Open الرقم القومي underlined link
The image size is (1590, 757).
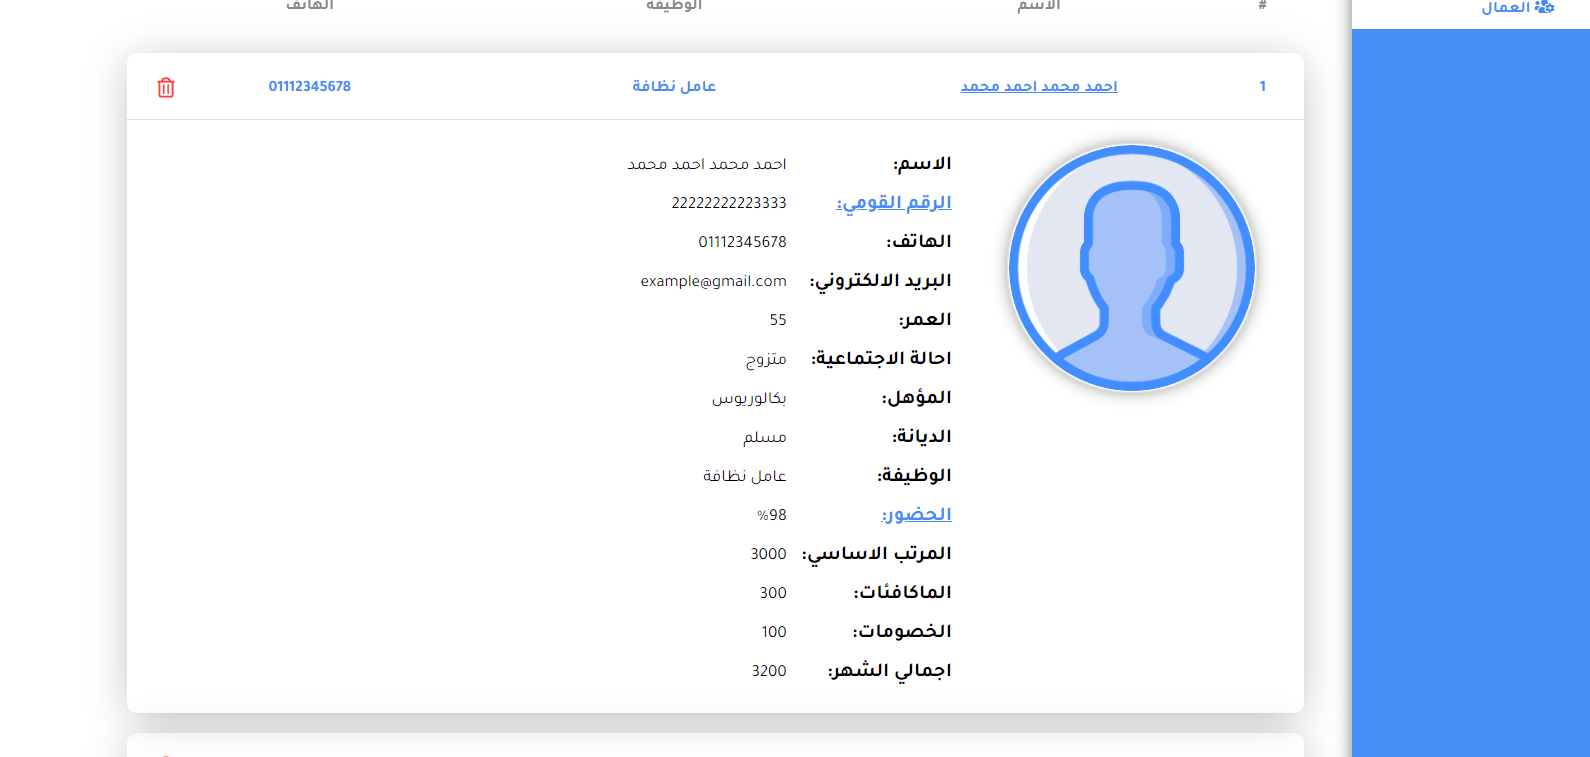(x=894, y=203)
